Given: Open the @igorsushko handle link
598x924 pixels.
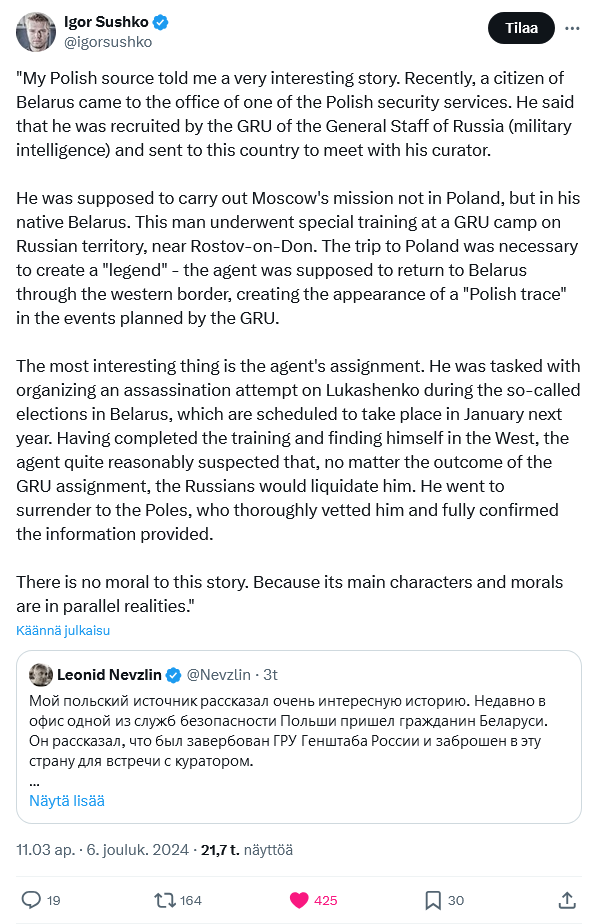Looking at the screenshot, I should (108, 42).
